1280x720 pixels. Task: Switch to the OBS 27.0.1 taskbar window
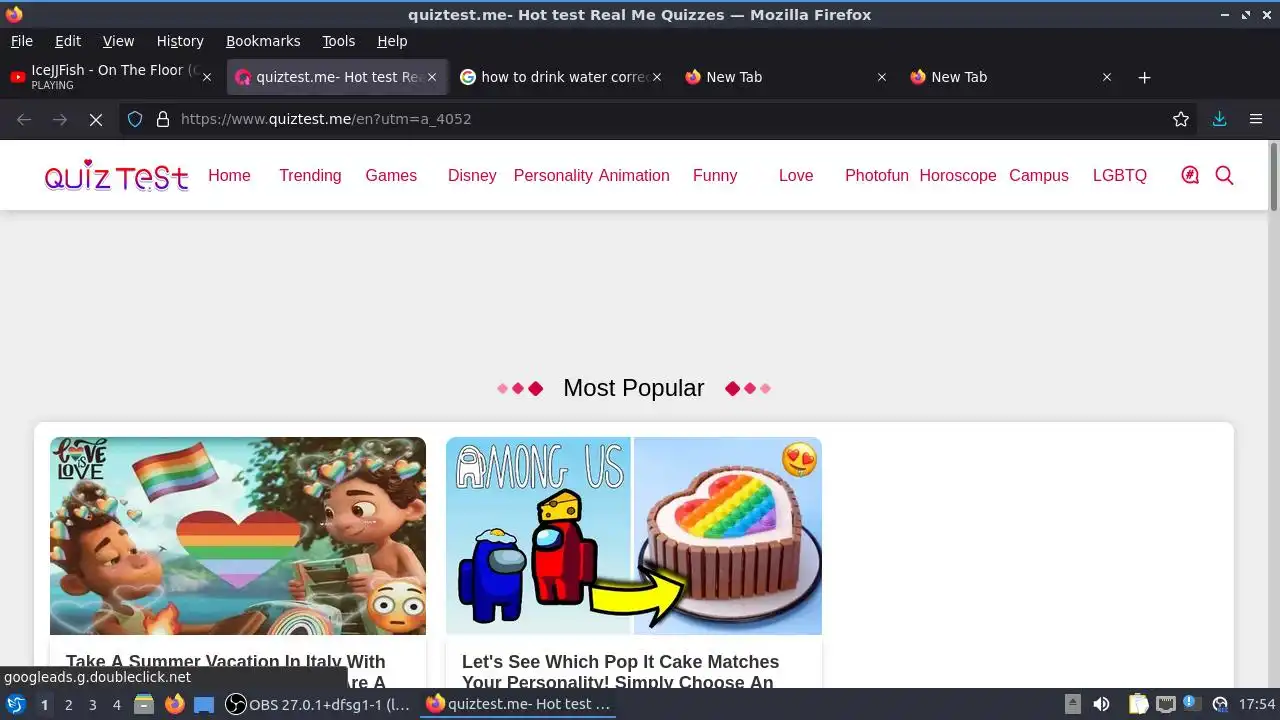point(318,704)
